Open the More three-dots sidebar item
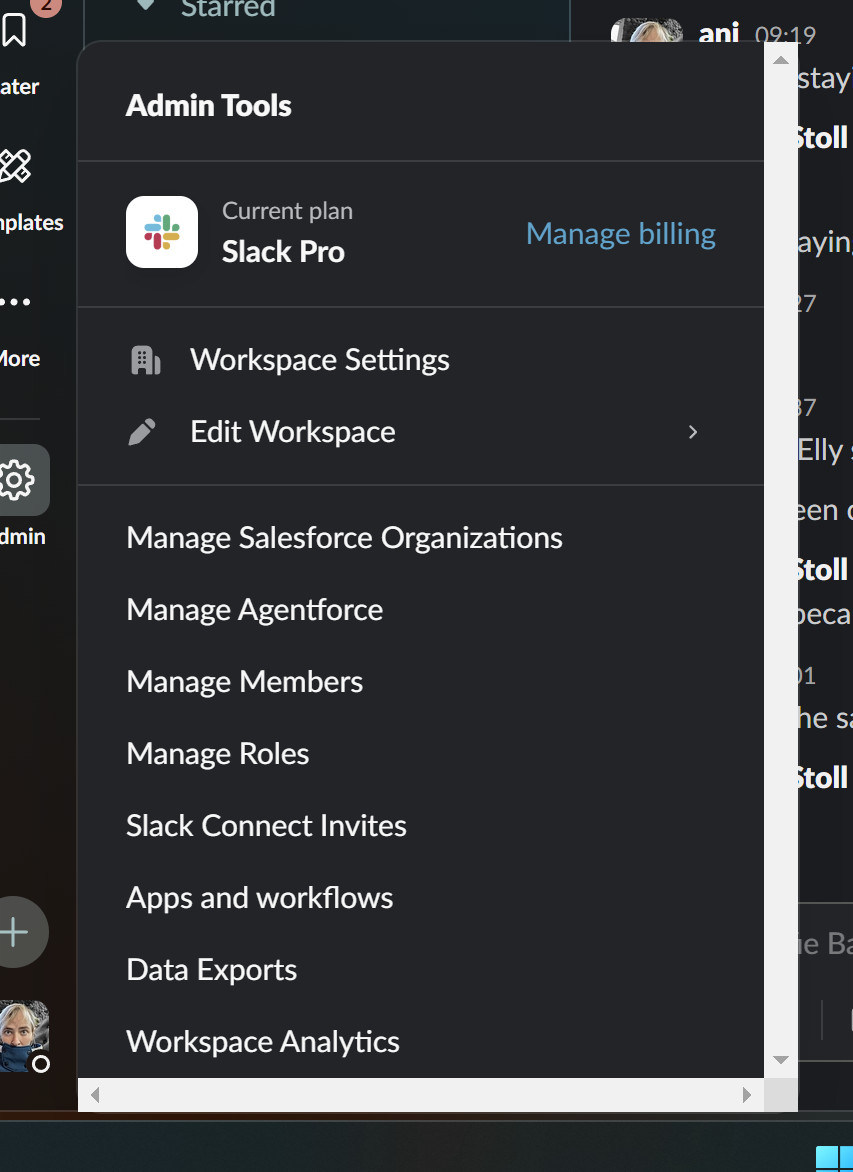The image size is (853, 1172). 15,302
